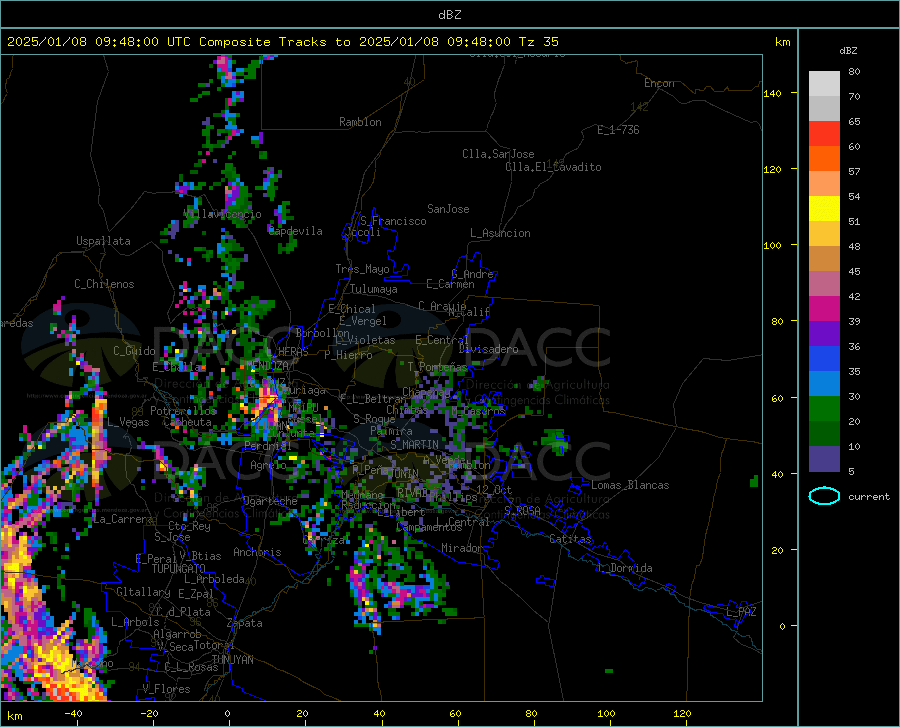Click the 'L_Vegas' map label
The image size is (900, 727).
click(128, 422)
